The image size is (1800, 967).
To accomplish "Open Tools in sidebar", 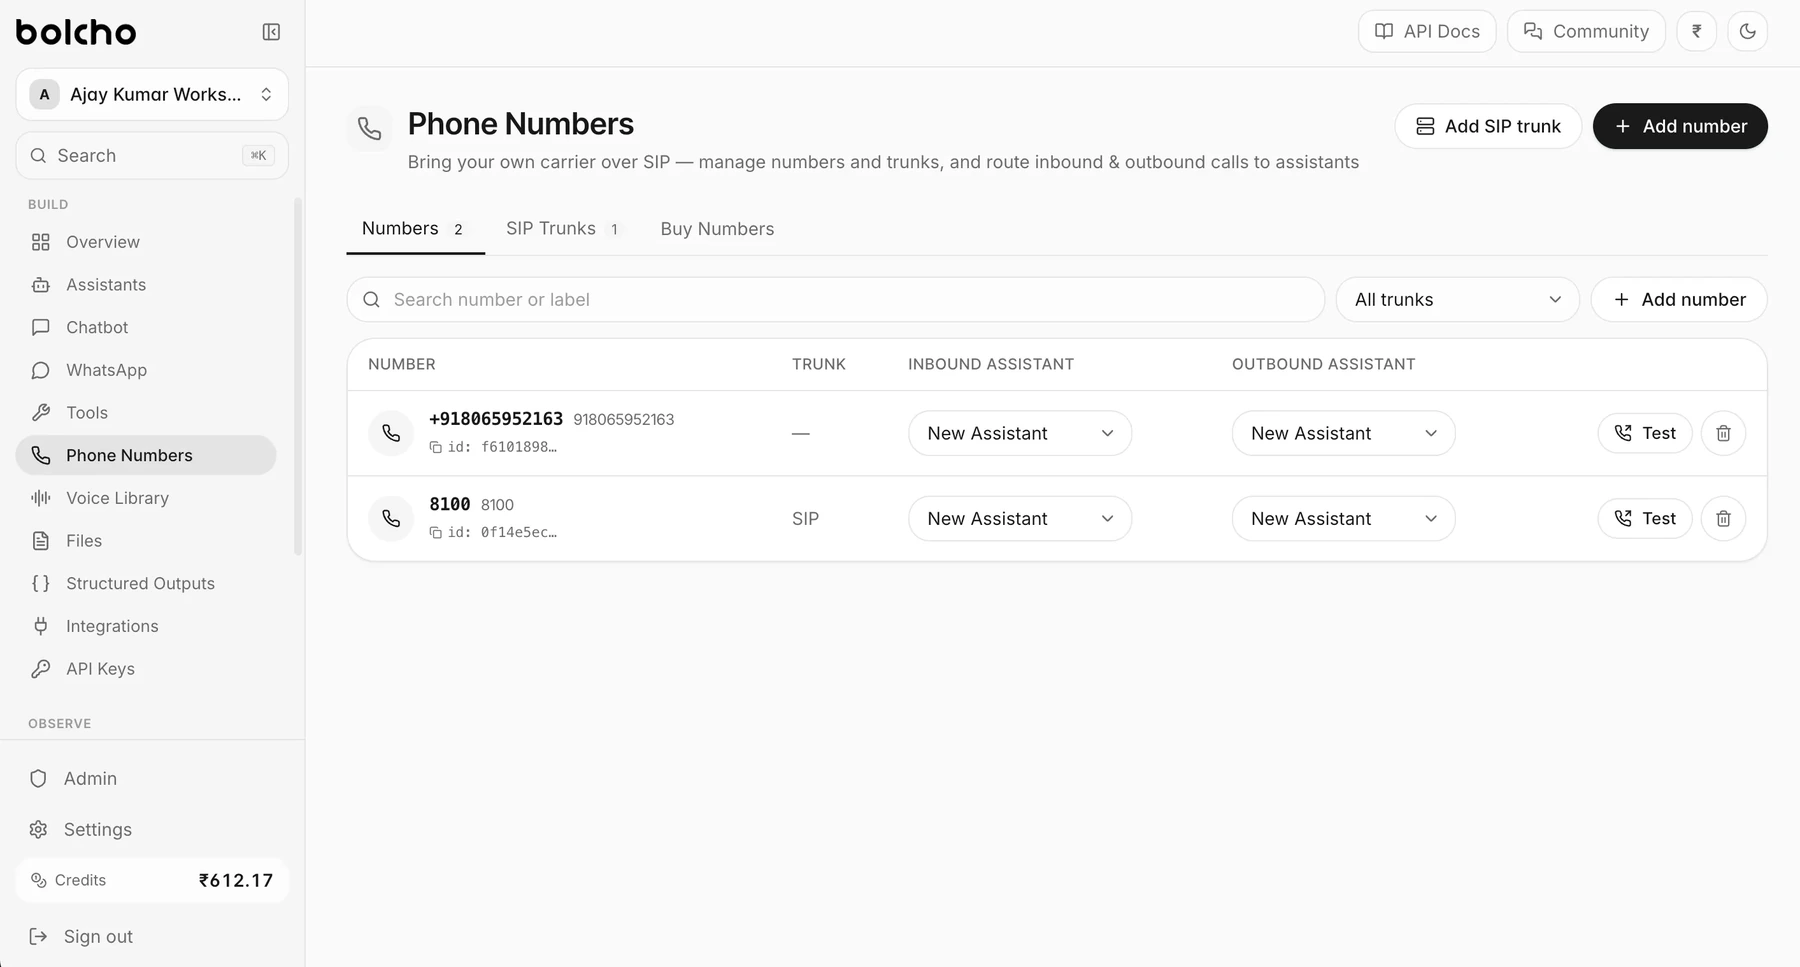I will (146, 413).
